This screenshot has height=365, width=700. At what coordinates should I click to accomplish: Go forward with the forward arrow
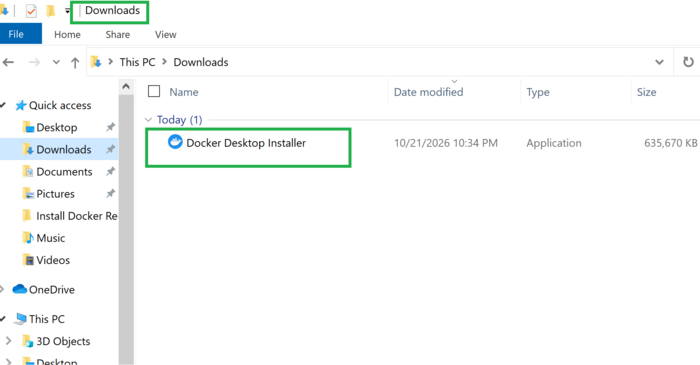[34, 62]
